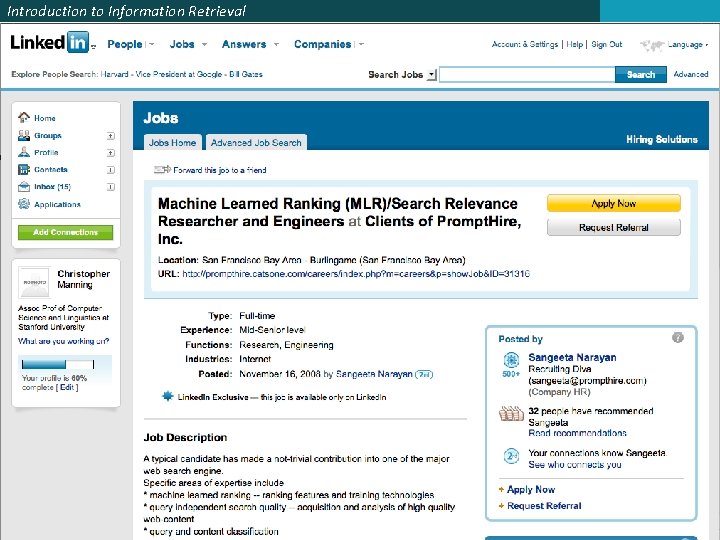Click the green Add Connections button
The height and width of the screenshot is (540, 720).
point(65,232)
